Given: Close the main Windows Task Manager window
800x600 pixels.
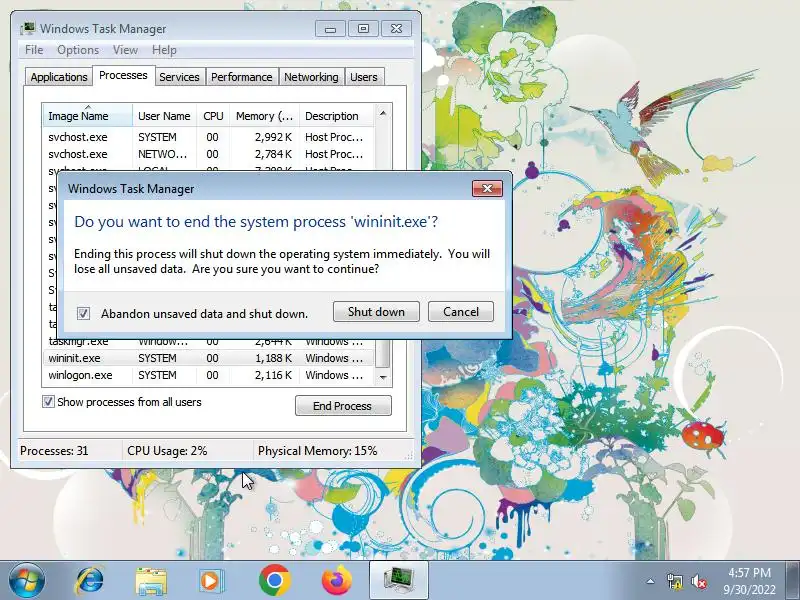Looking at the screenshot, I should coord(396,29).
